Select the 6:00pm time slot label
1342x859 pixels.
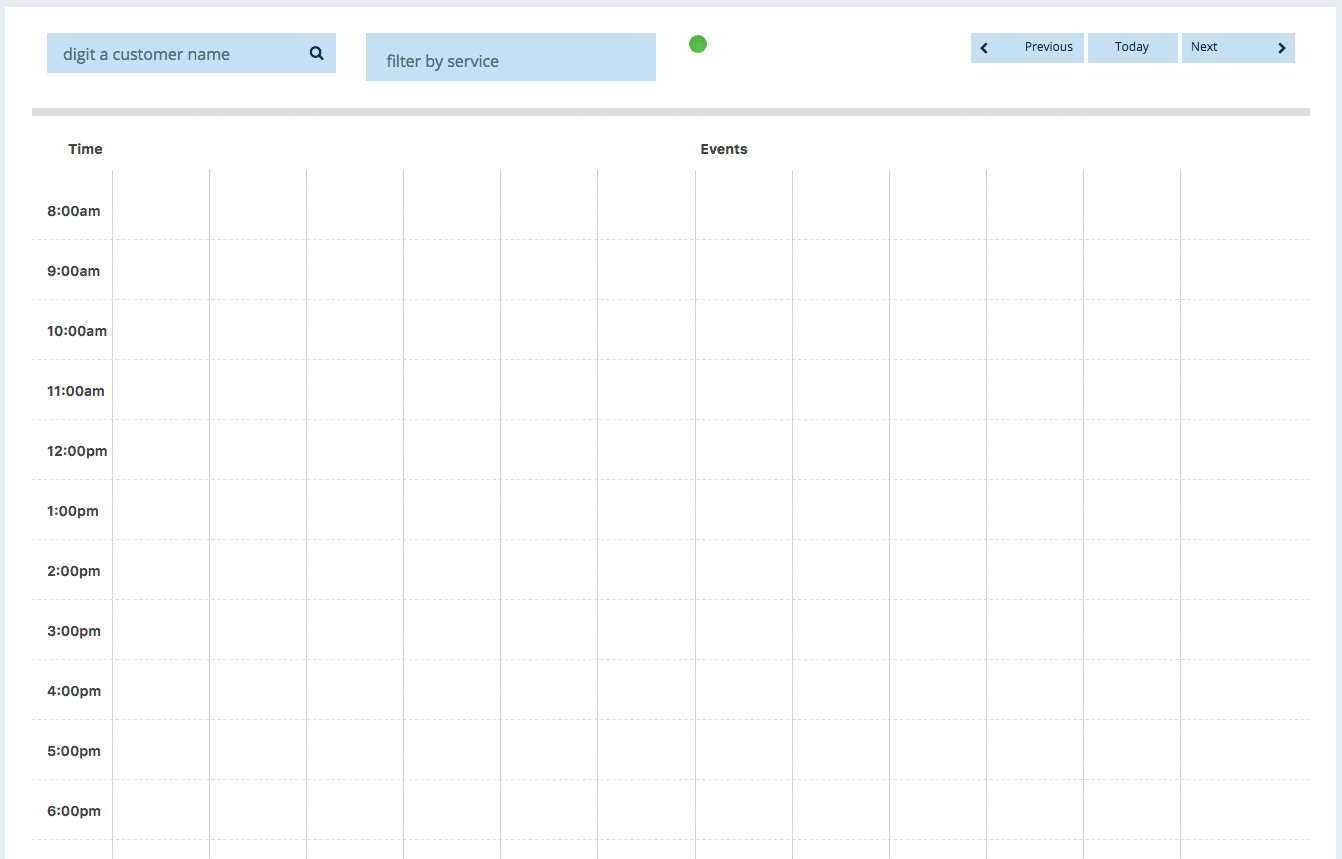click(73, 811)
